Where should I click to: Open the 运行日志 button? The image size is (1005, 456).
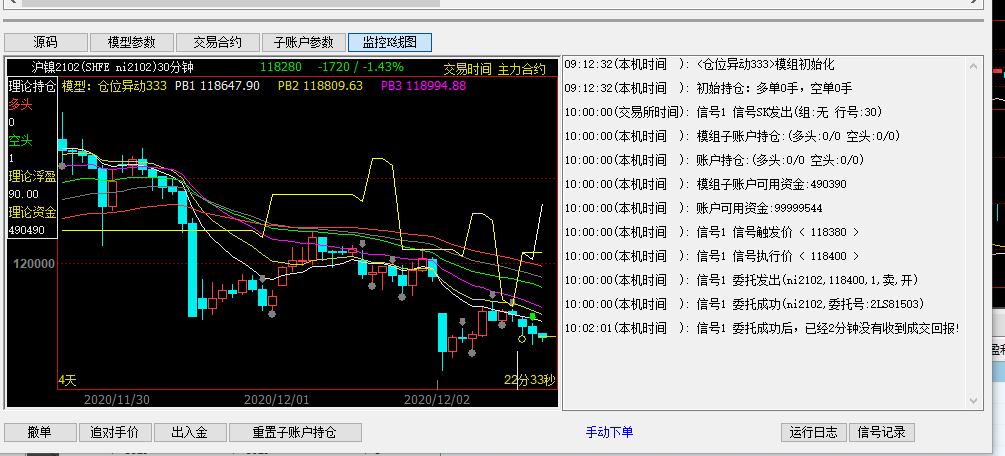pyautogui.click(x=812, y=432)
